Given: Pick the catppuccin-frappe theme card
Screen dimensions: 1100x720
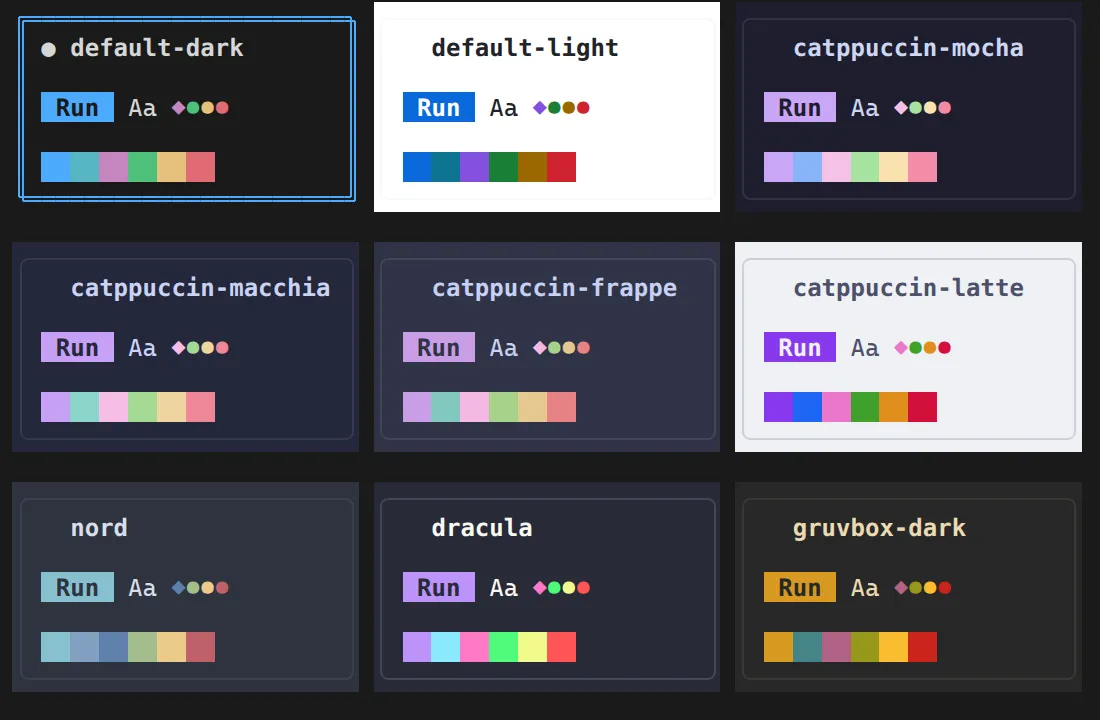Looking at the screenshot, I should [548, 349].
